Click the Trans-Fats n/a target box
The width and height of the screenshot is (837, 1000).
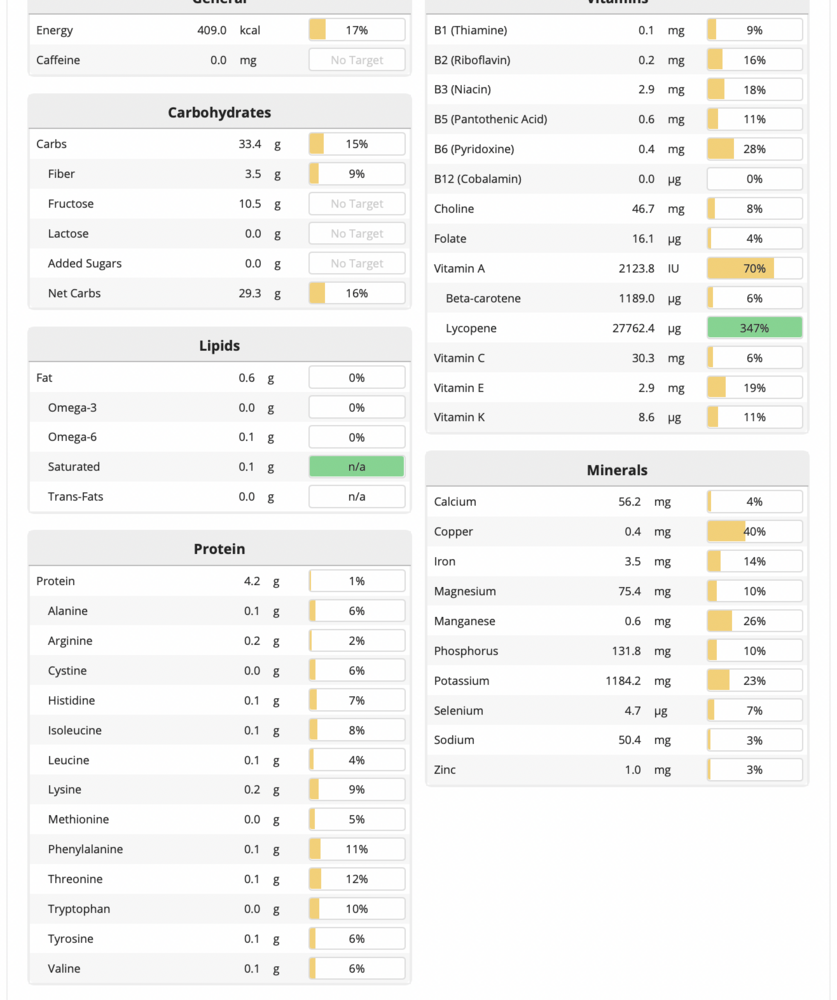(357, 497)
